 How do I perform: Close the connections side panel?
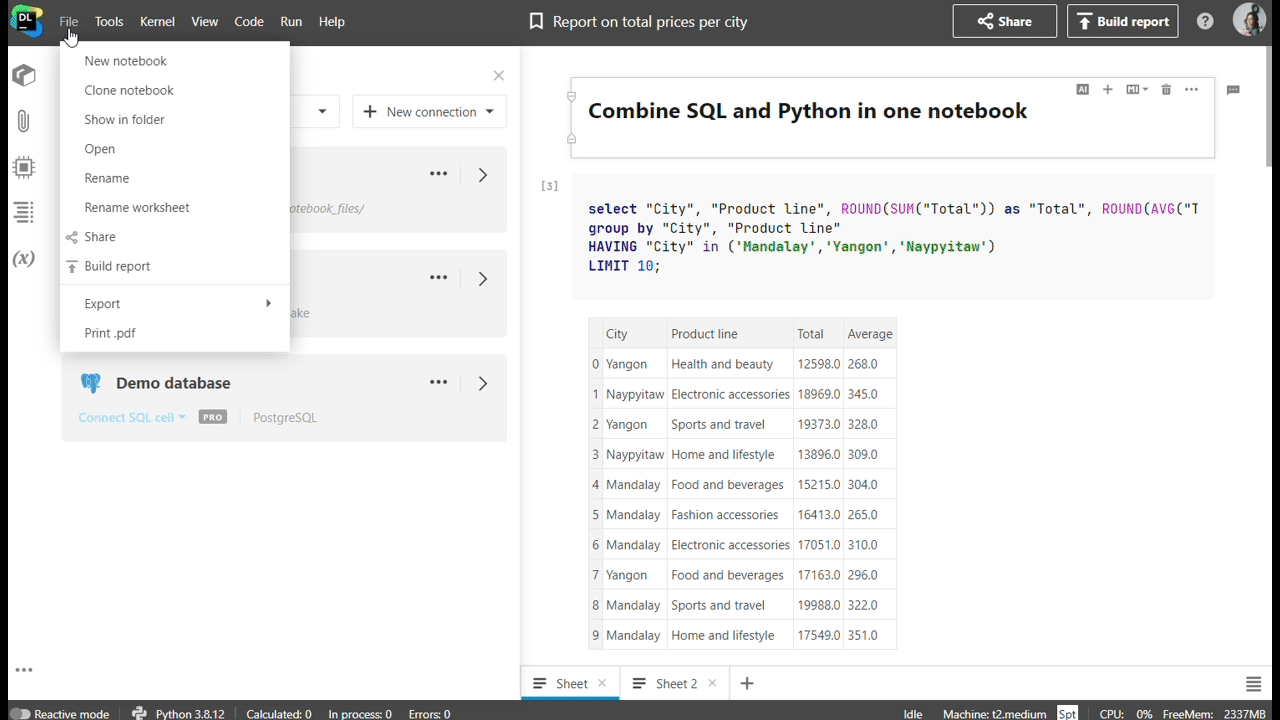[x=499, y=76]
